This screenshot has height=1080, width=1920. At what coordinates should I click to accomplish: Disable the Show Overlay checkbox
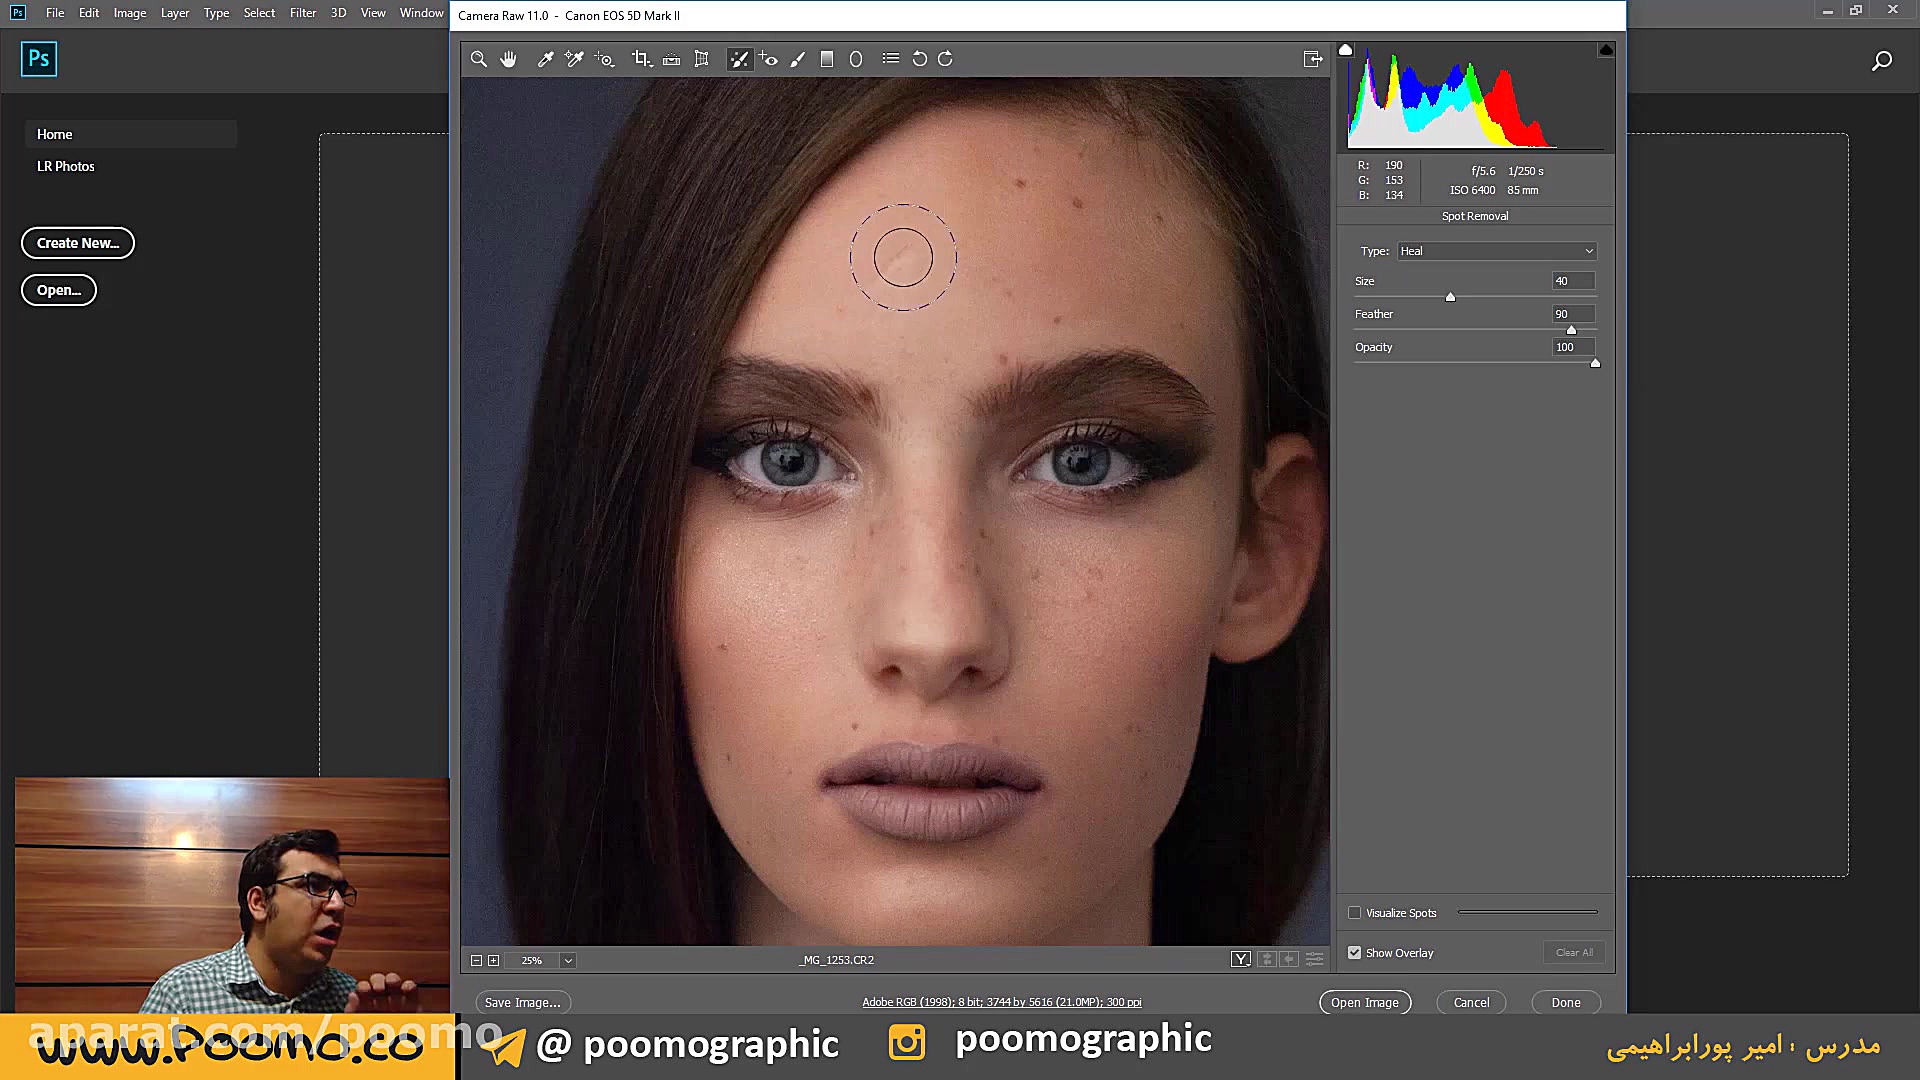[1355, 952]
